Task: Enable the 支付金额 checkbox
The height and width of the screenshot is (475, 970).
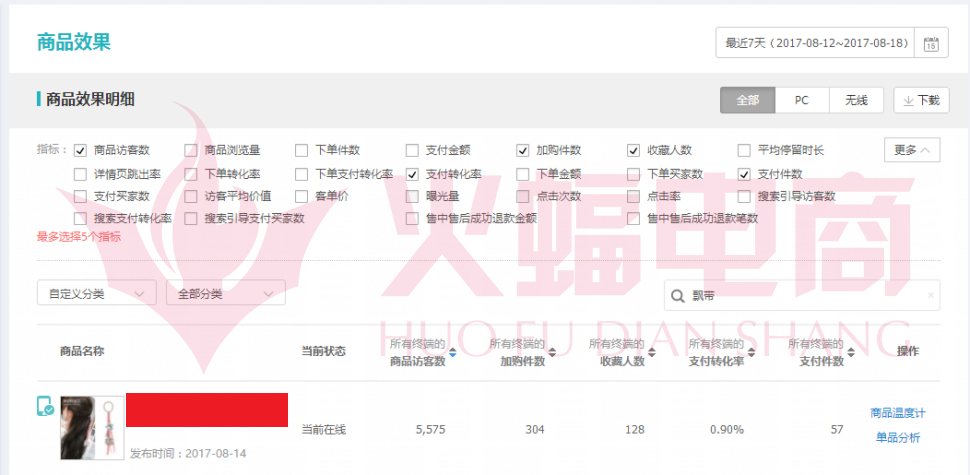Action: (412, 151)
